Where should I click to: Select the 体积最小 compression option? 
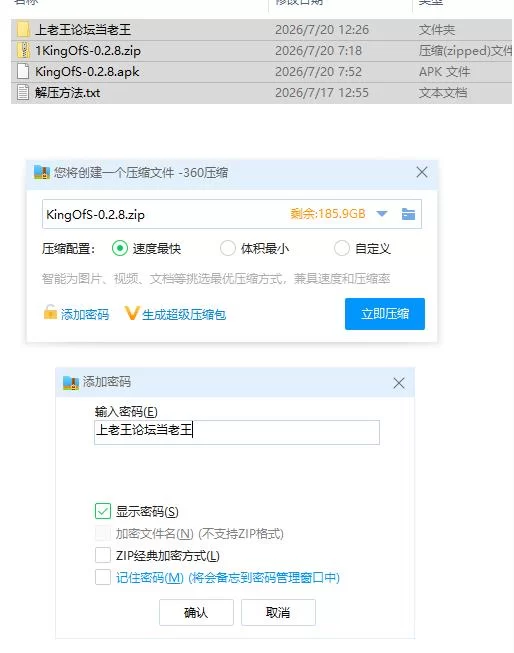click(227, 249)
